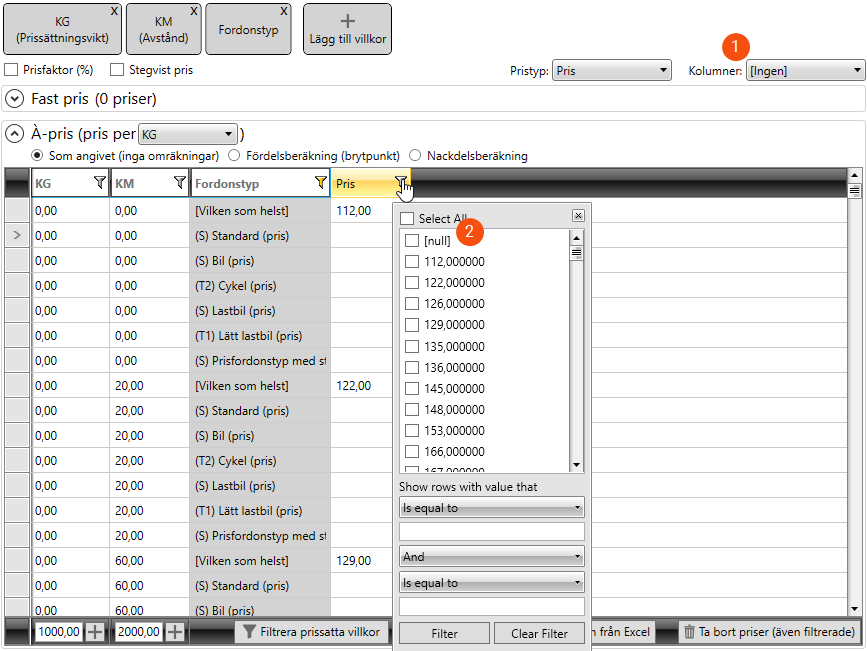
Task: Open the And/Or operator dropdown
Action: click(x=491, y=557)
